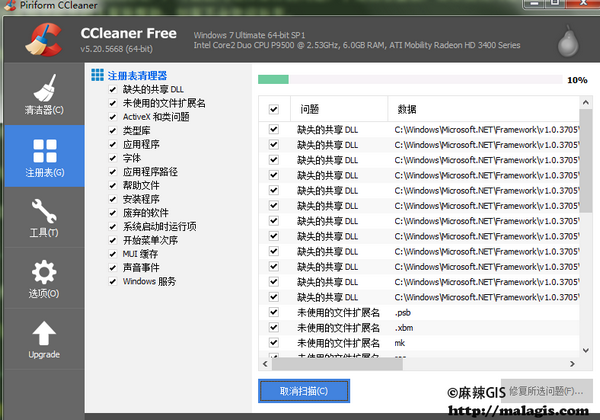Uncheck the .xbm result row checkbox
Viewport: 600px width, 420px height.
(x=274, y=327)
